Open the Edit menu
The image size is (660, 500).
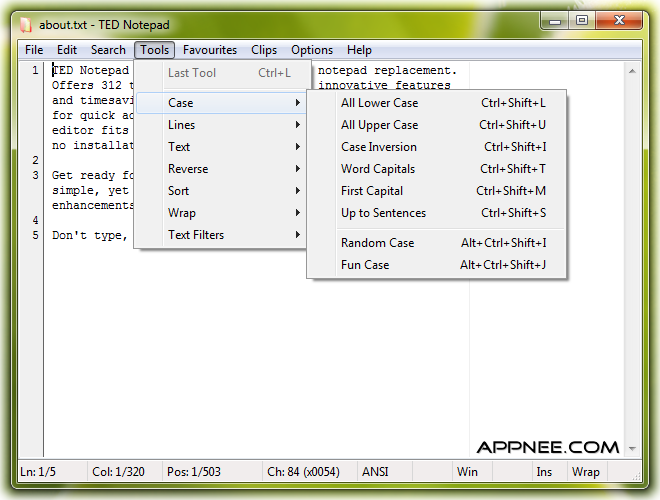67,50
